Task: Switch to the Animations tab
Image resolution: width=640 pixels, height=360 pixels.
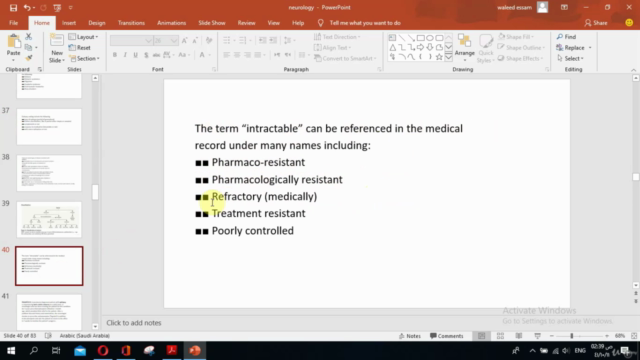Action: (x=171, y=23)
